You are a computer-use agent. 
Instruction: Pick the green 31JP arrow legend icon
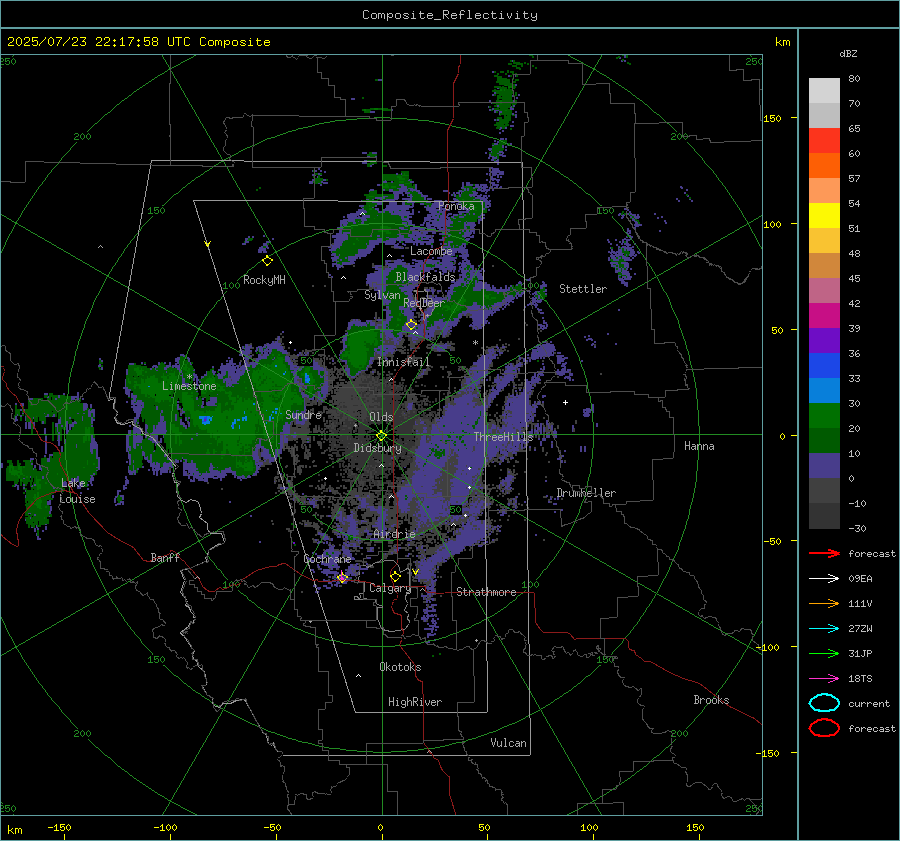pos(824,653)
